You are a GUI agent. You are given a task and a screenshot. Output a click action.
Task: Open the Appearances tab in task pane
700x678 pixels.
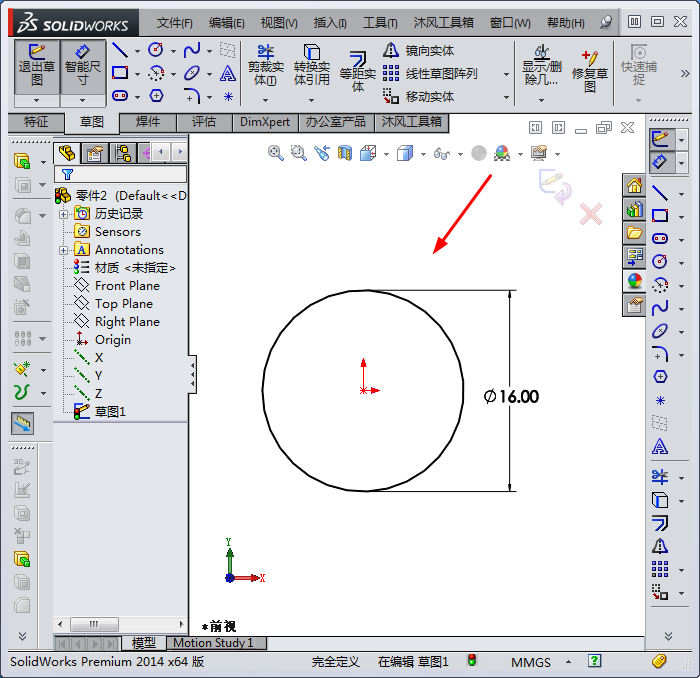pos(634,282)
